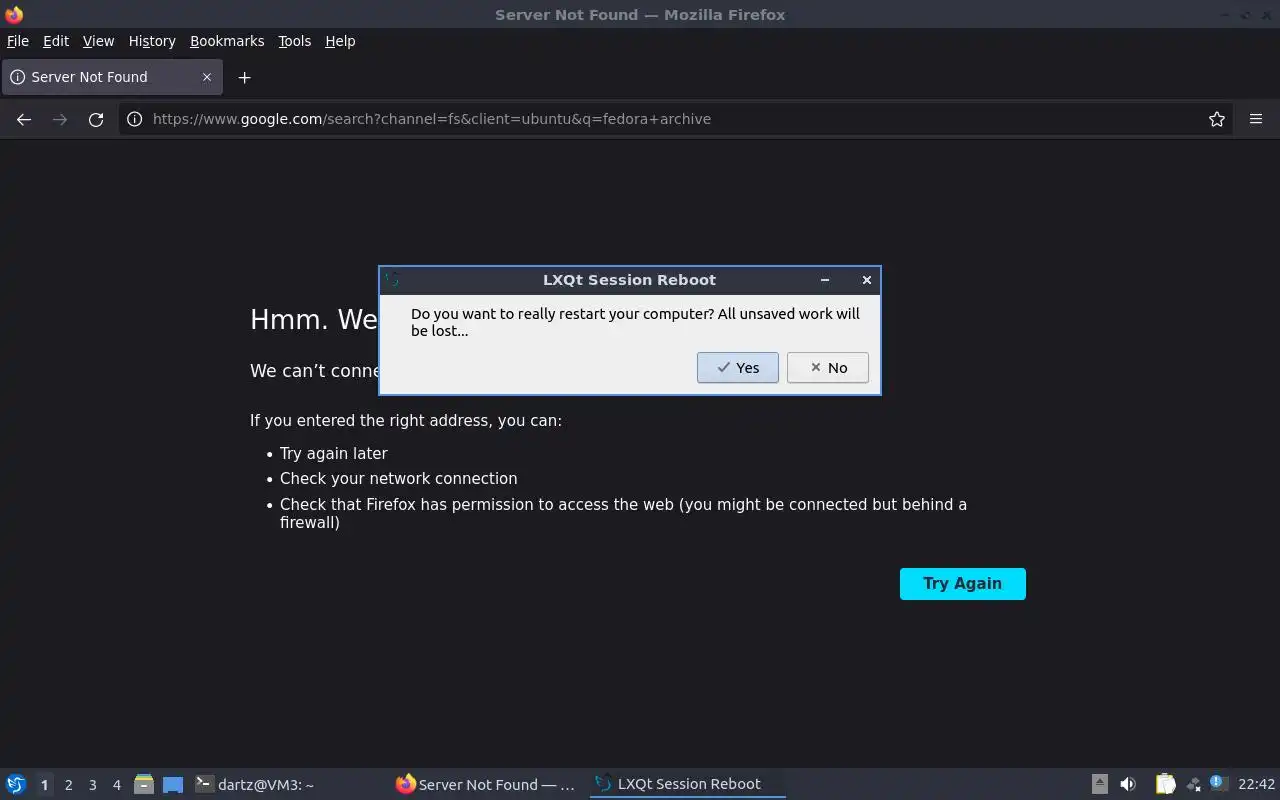The height and width of the screenshot is (800, 1280).
Task: Open a new tab with plus icon
Action: [244, 77]
